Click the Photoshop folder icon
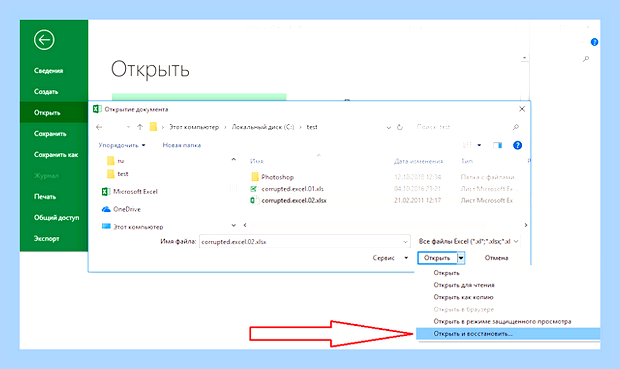 [255, 176]
